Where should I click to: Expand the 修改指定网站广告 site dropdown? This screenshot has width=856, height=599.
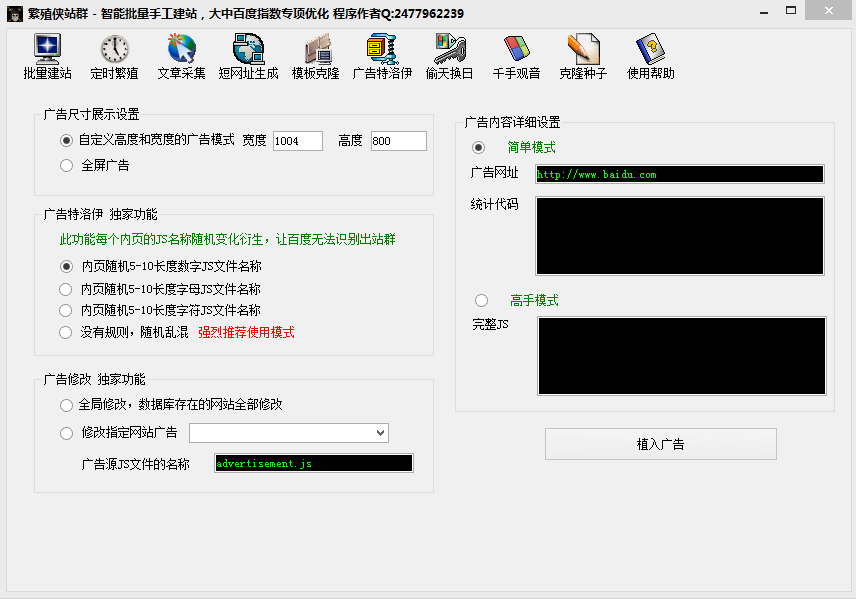tap(381, 433)
